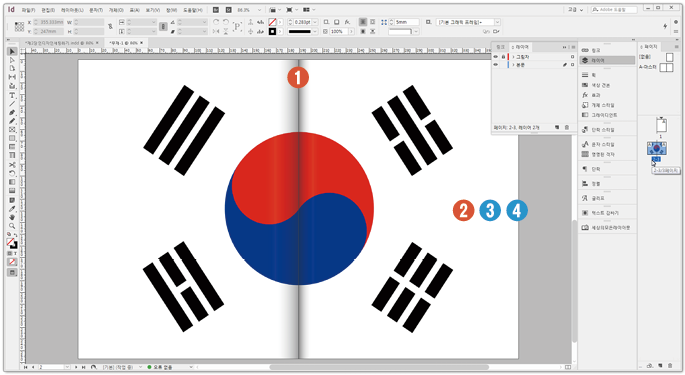Pick the Pencil tool
This screenshot has width=685, height=375.
(x=12, y=121)
